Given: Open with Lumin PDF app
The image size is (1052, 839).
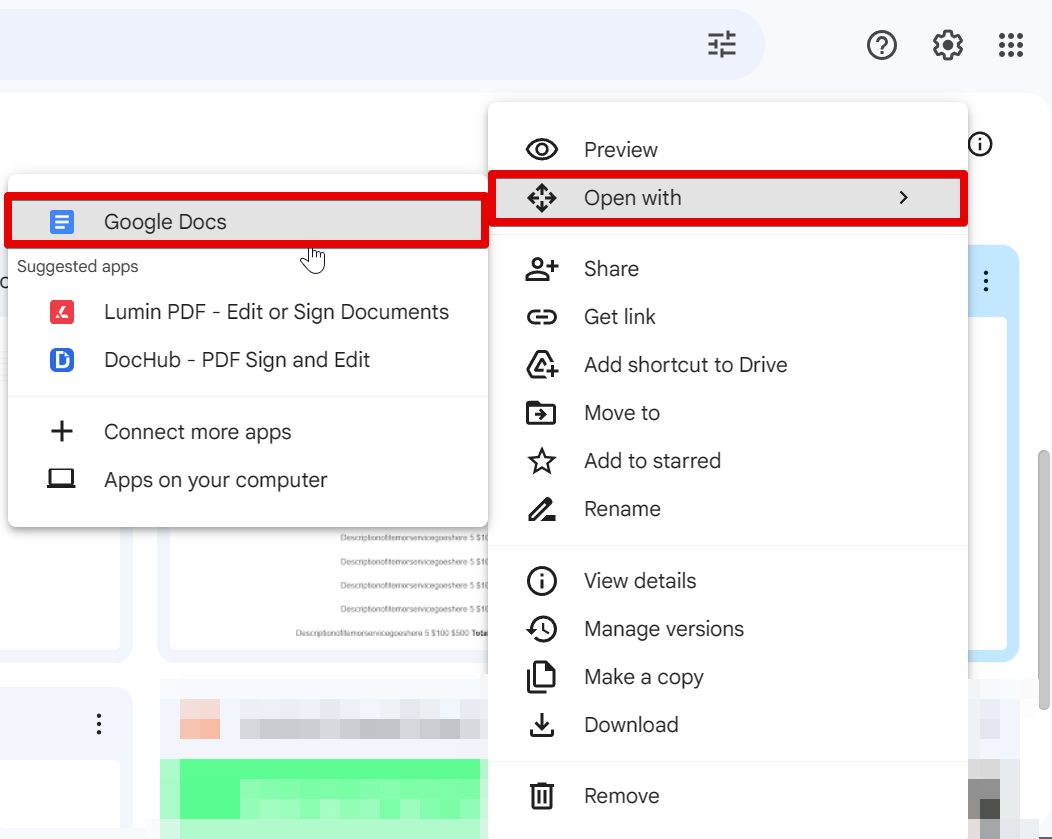Looking at the screenshot, I should click(276, 312).
